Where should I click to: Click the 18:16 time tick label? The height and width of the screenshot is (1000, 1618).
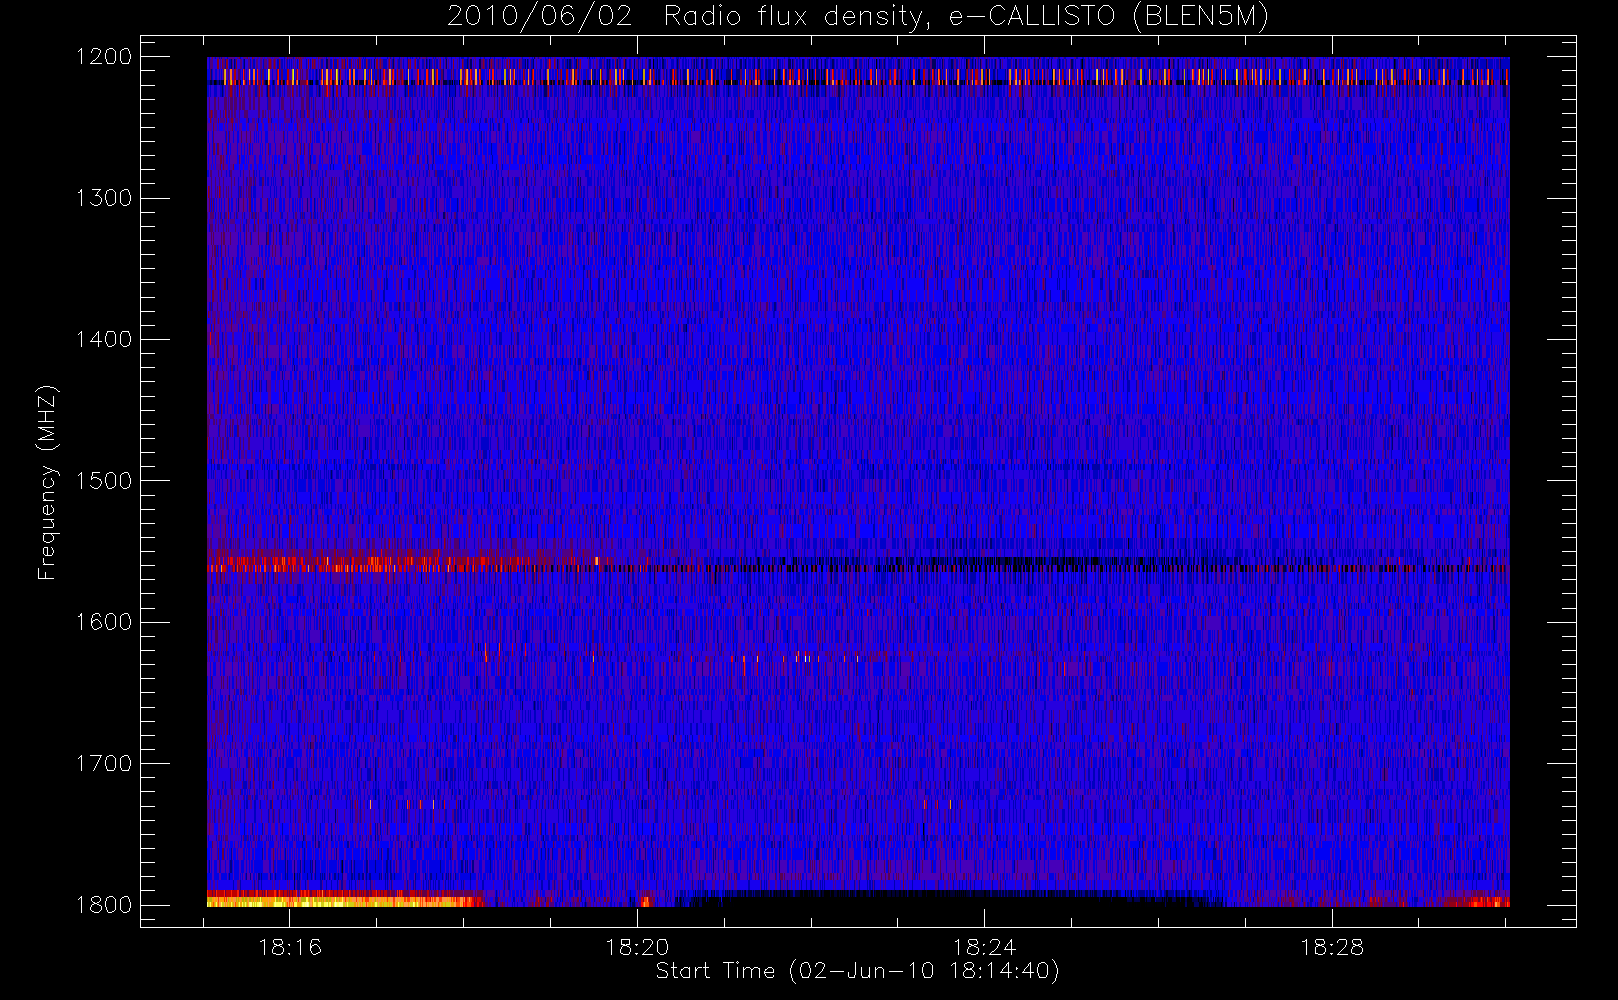click(x=290, y=946)
